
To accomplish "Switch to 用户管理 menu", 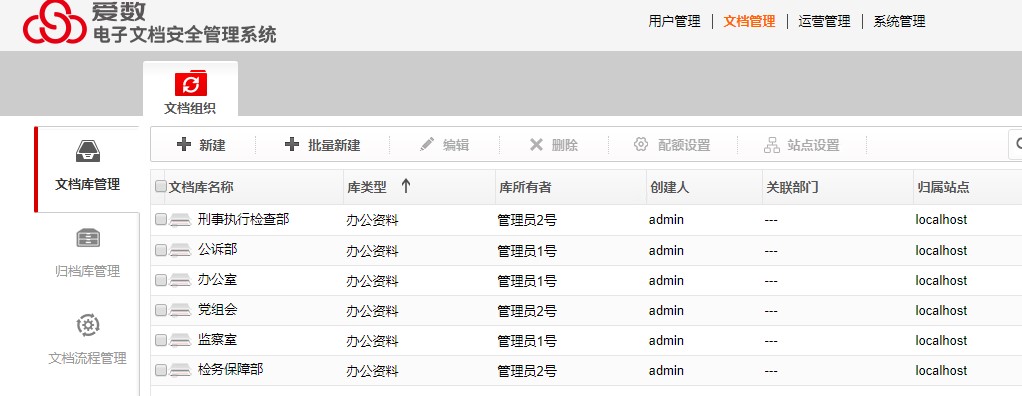I will [674, 21].
